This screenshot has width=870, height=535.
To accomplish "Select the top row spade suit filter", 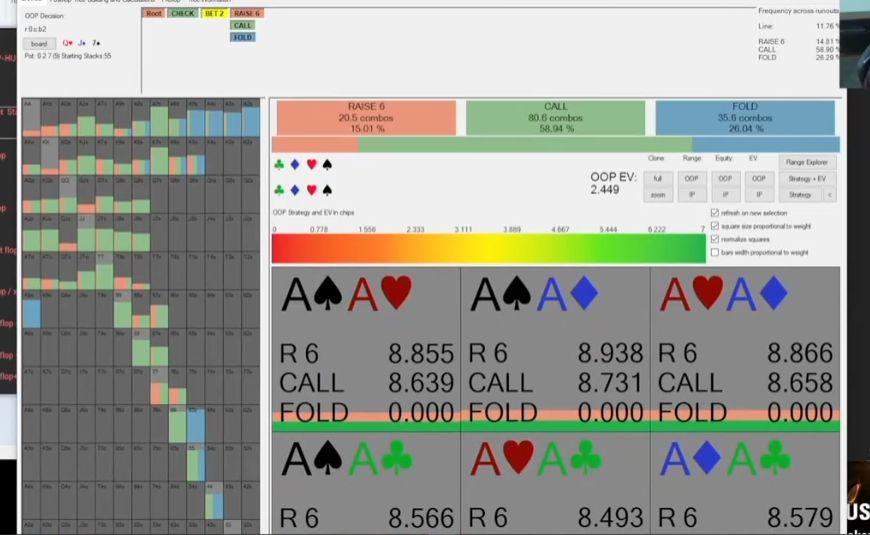I will [327, 164].
